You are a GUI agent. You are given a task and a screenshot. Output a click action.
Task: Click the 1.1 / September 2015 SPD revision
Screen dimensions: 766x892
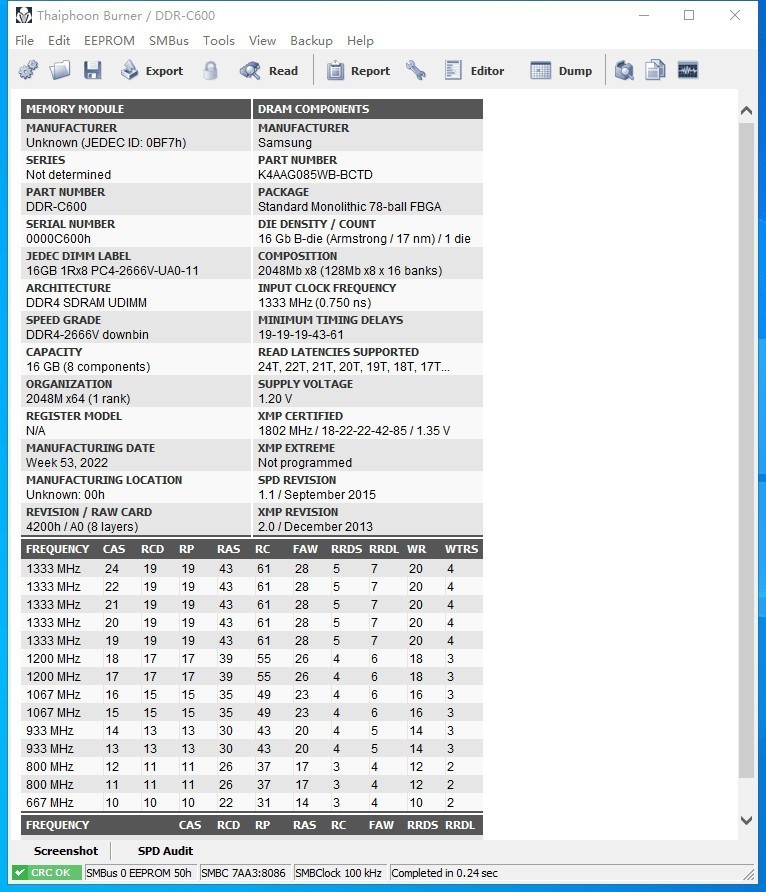click(x=317, y=494)
